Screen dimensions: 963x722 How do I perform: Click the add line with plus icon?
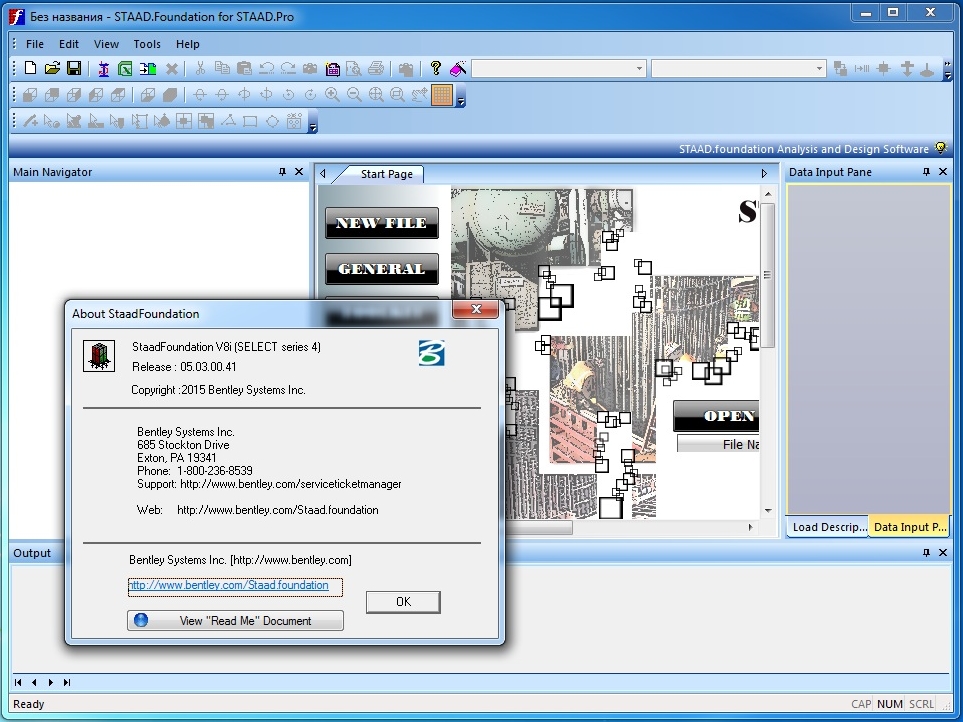[x=30, y=121]
